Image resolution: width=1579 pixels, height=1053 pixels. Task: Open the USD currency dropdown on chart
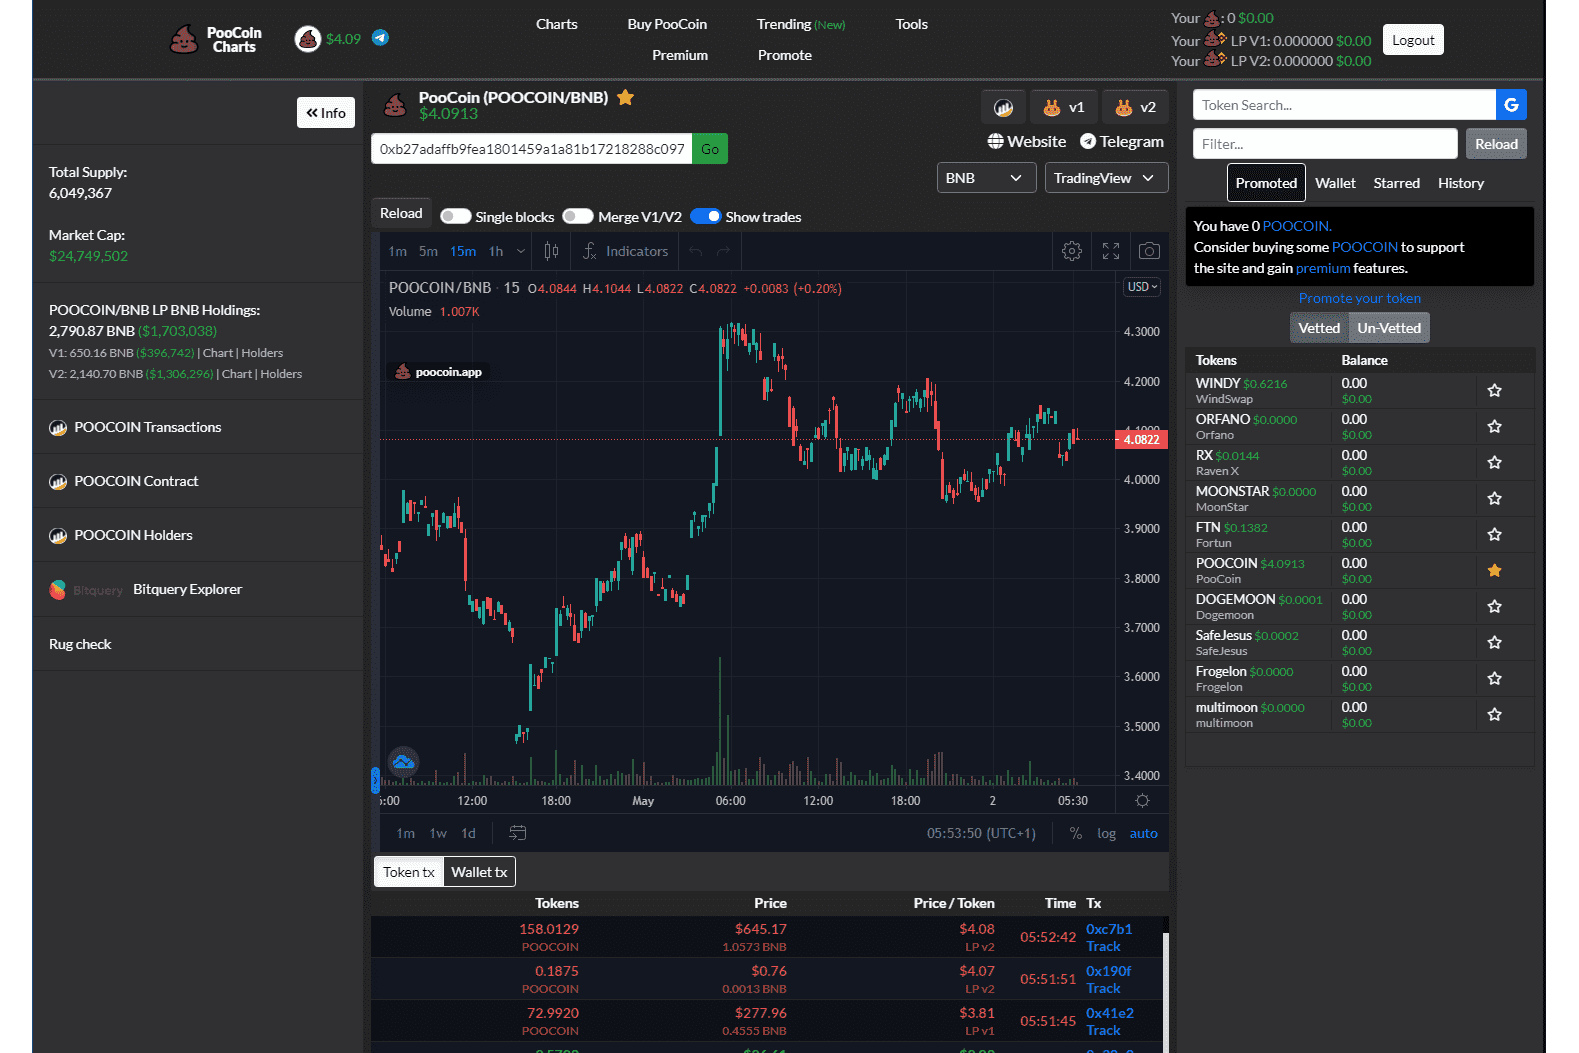(1142, 287)
